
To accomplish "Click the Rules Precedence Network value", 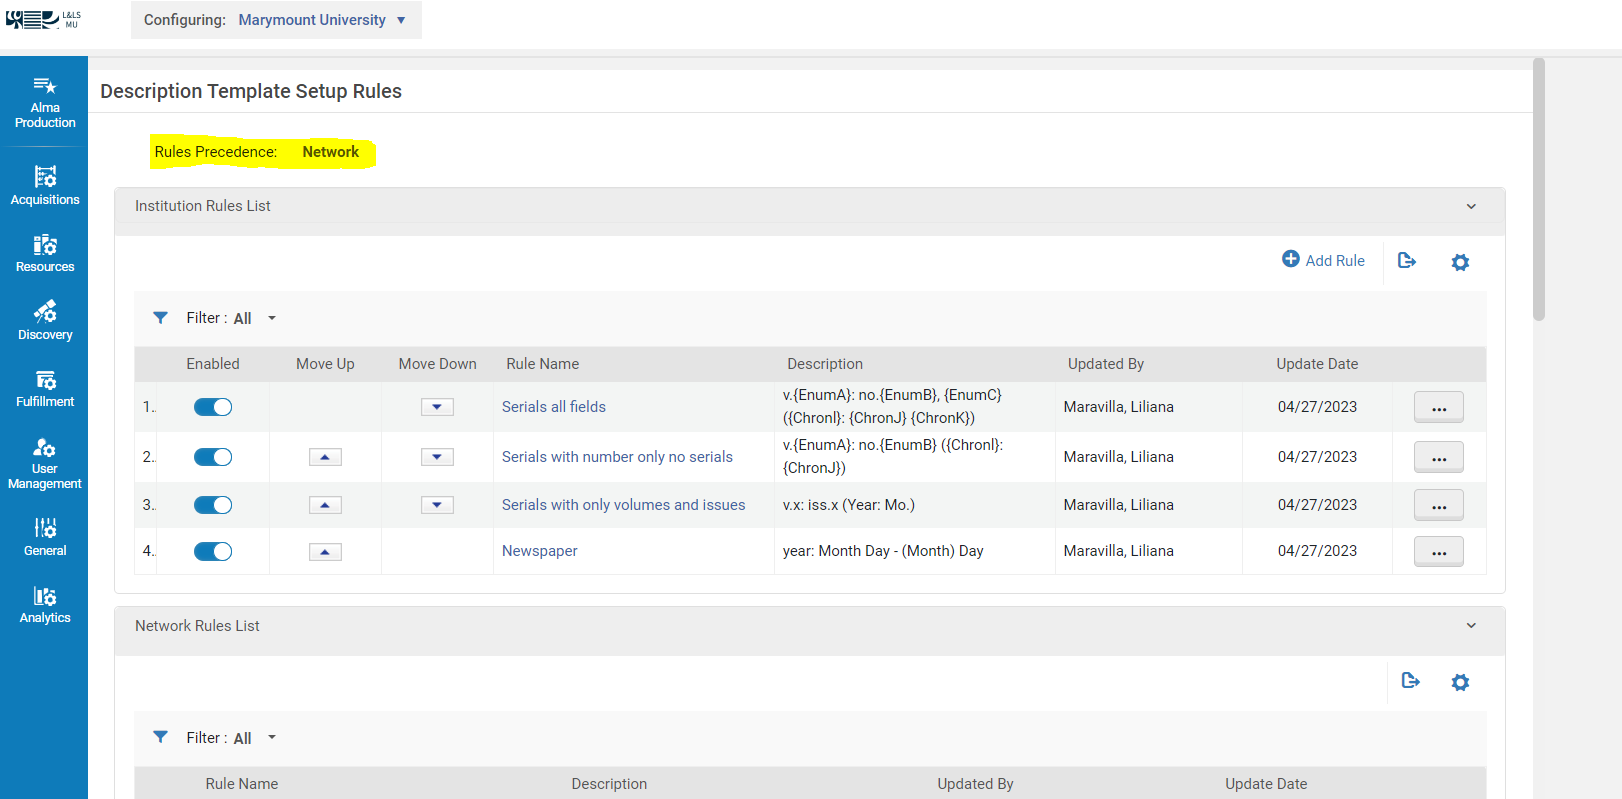I will [x=330, y=152].
